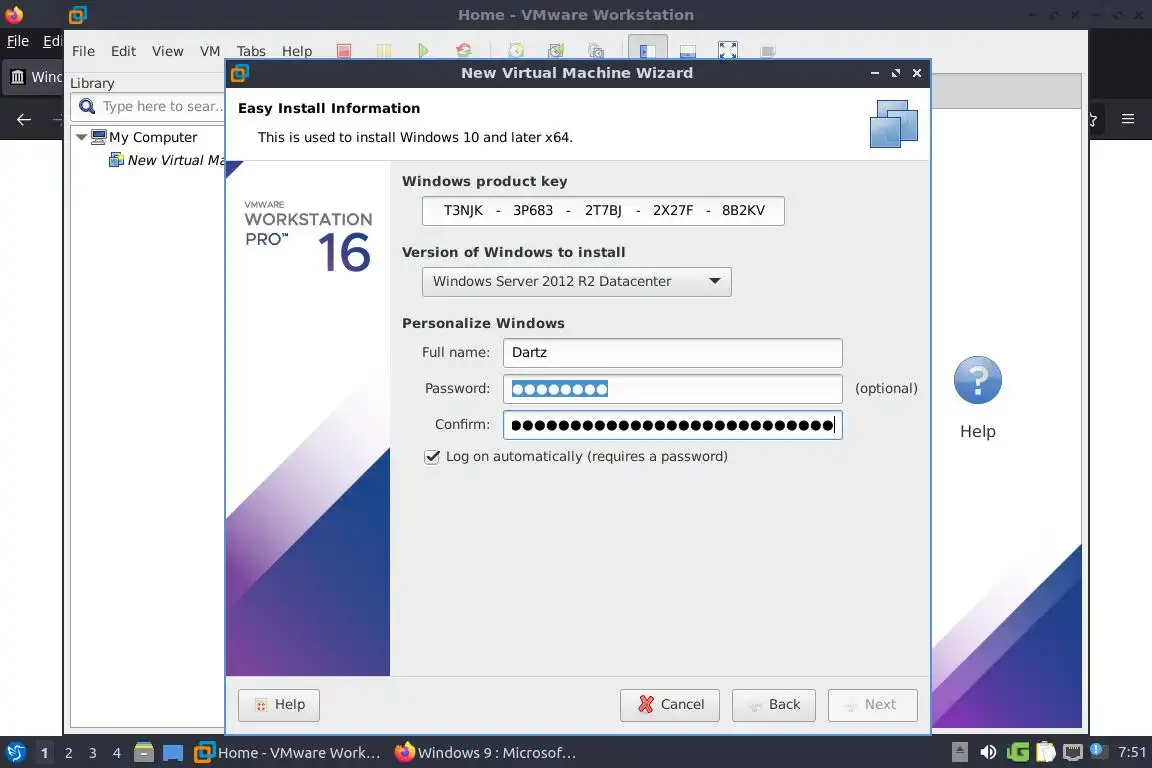Toggle the thumbnail bar toolbar icon
Screen dimensions: 1152x768
[688, 51]
